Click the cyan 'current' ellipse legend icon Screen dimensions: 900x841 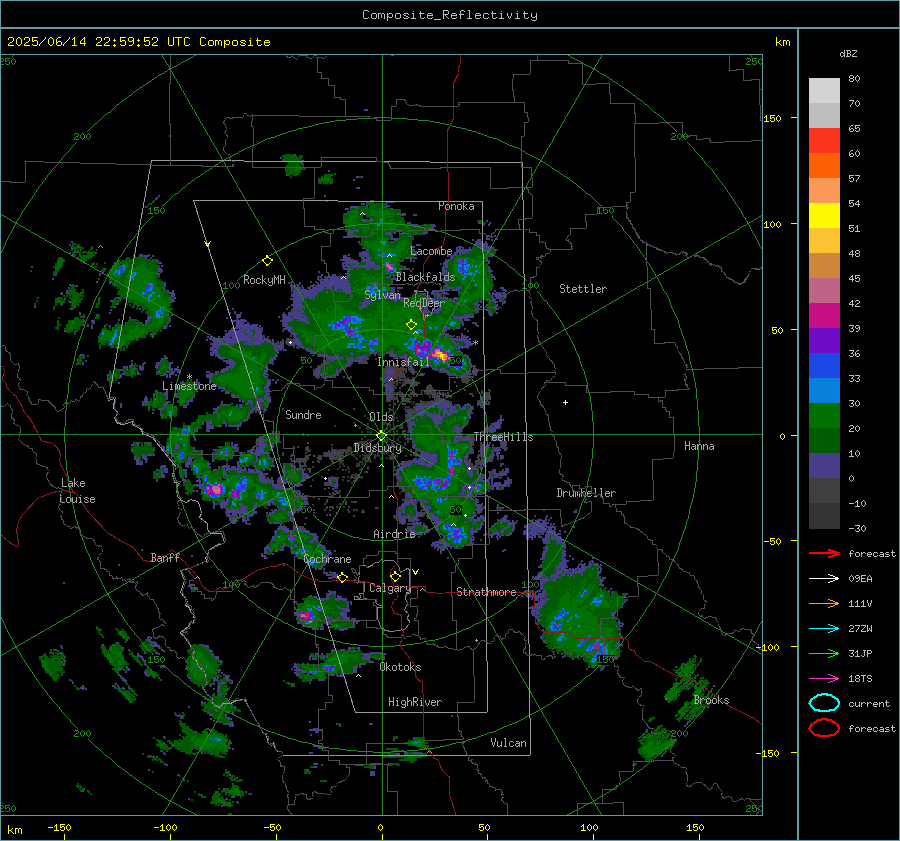click(x=824, y=703)
